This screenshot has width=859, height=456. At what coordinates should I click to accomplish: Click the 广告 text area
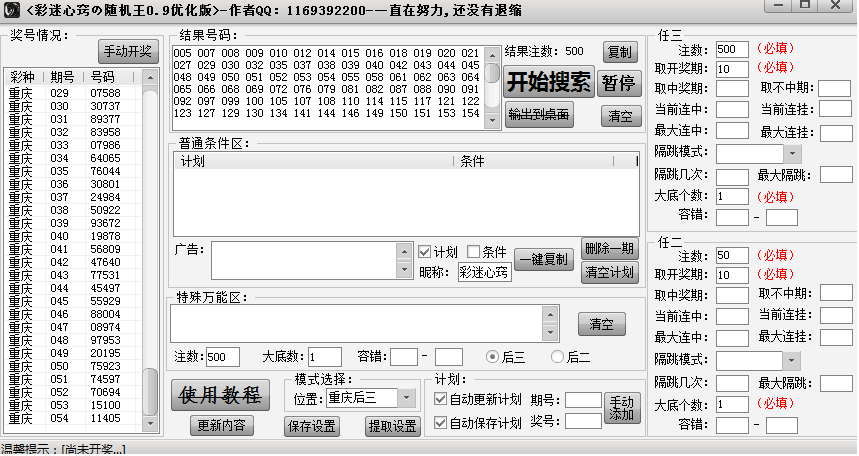(x=304, y=260)
